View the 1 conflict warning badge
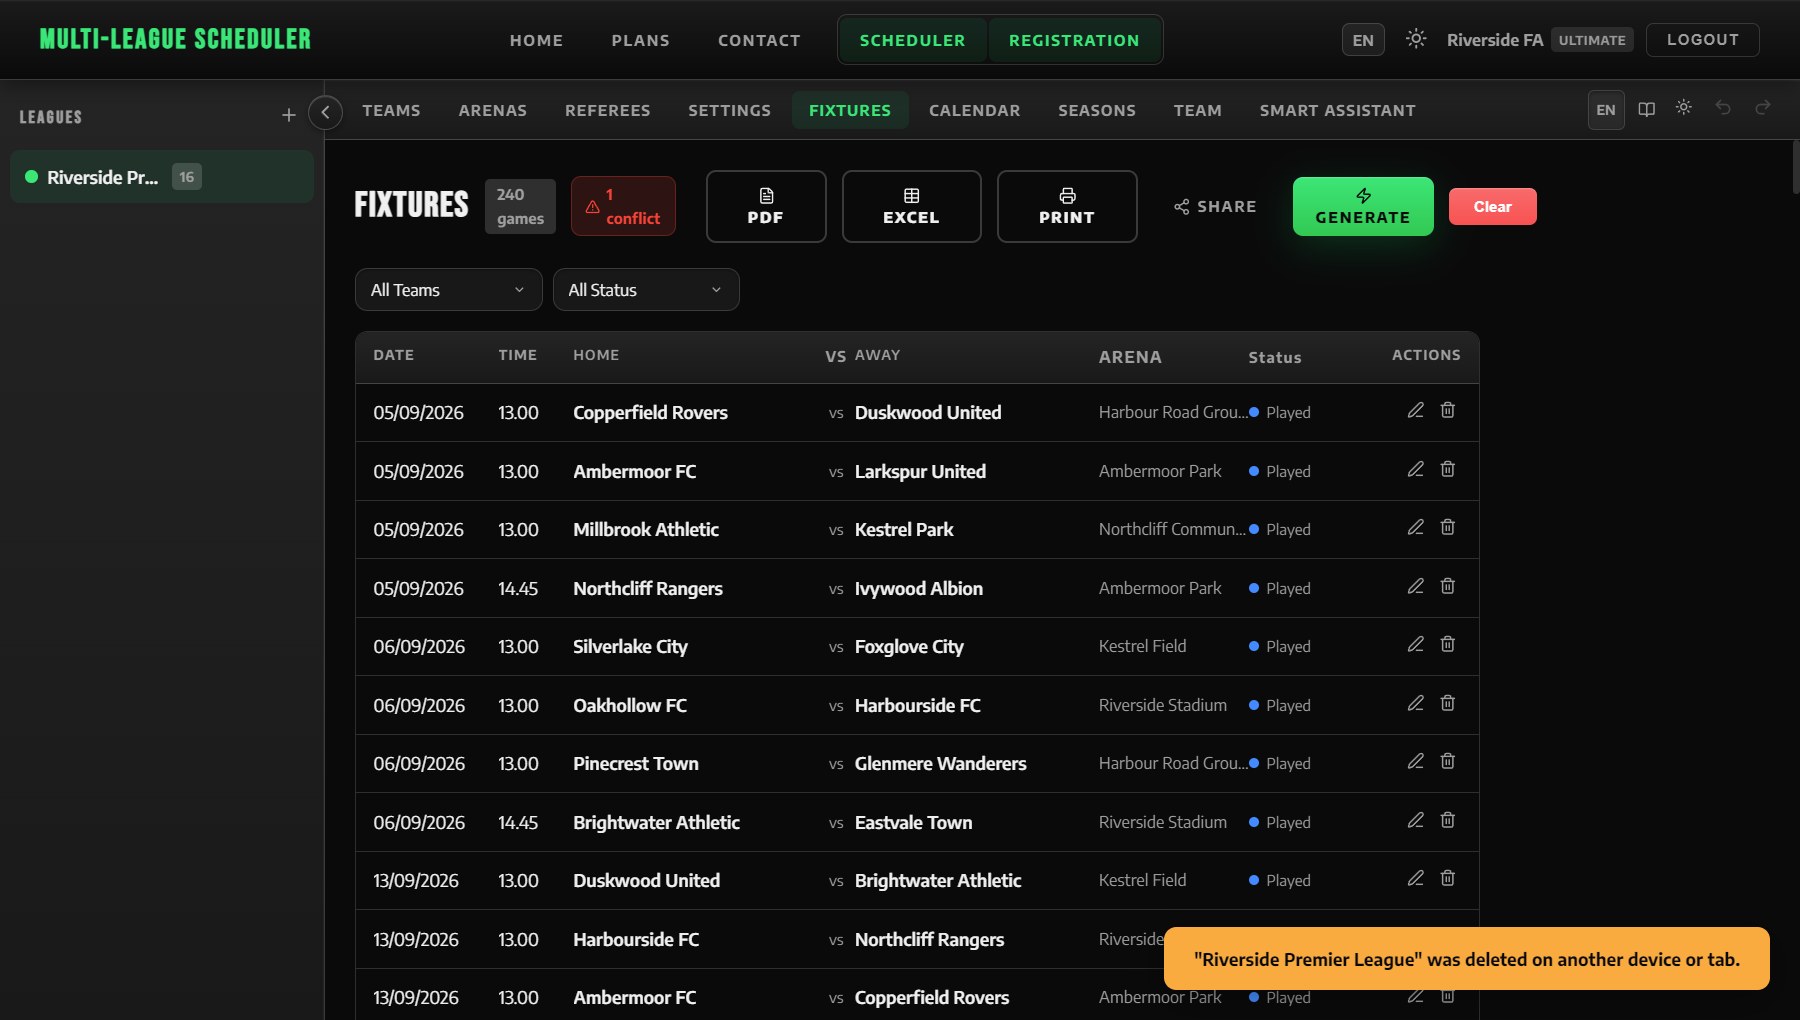This screenshot has height=1020, width=1800. (x=623, y=206)
